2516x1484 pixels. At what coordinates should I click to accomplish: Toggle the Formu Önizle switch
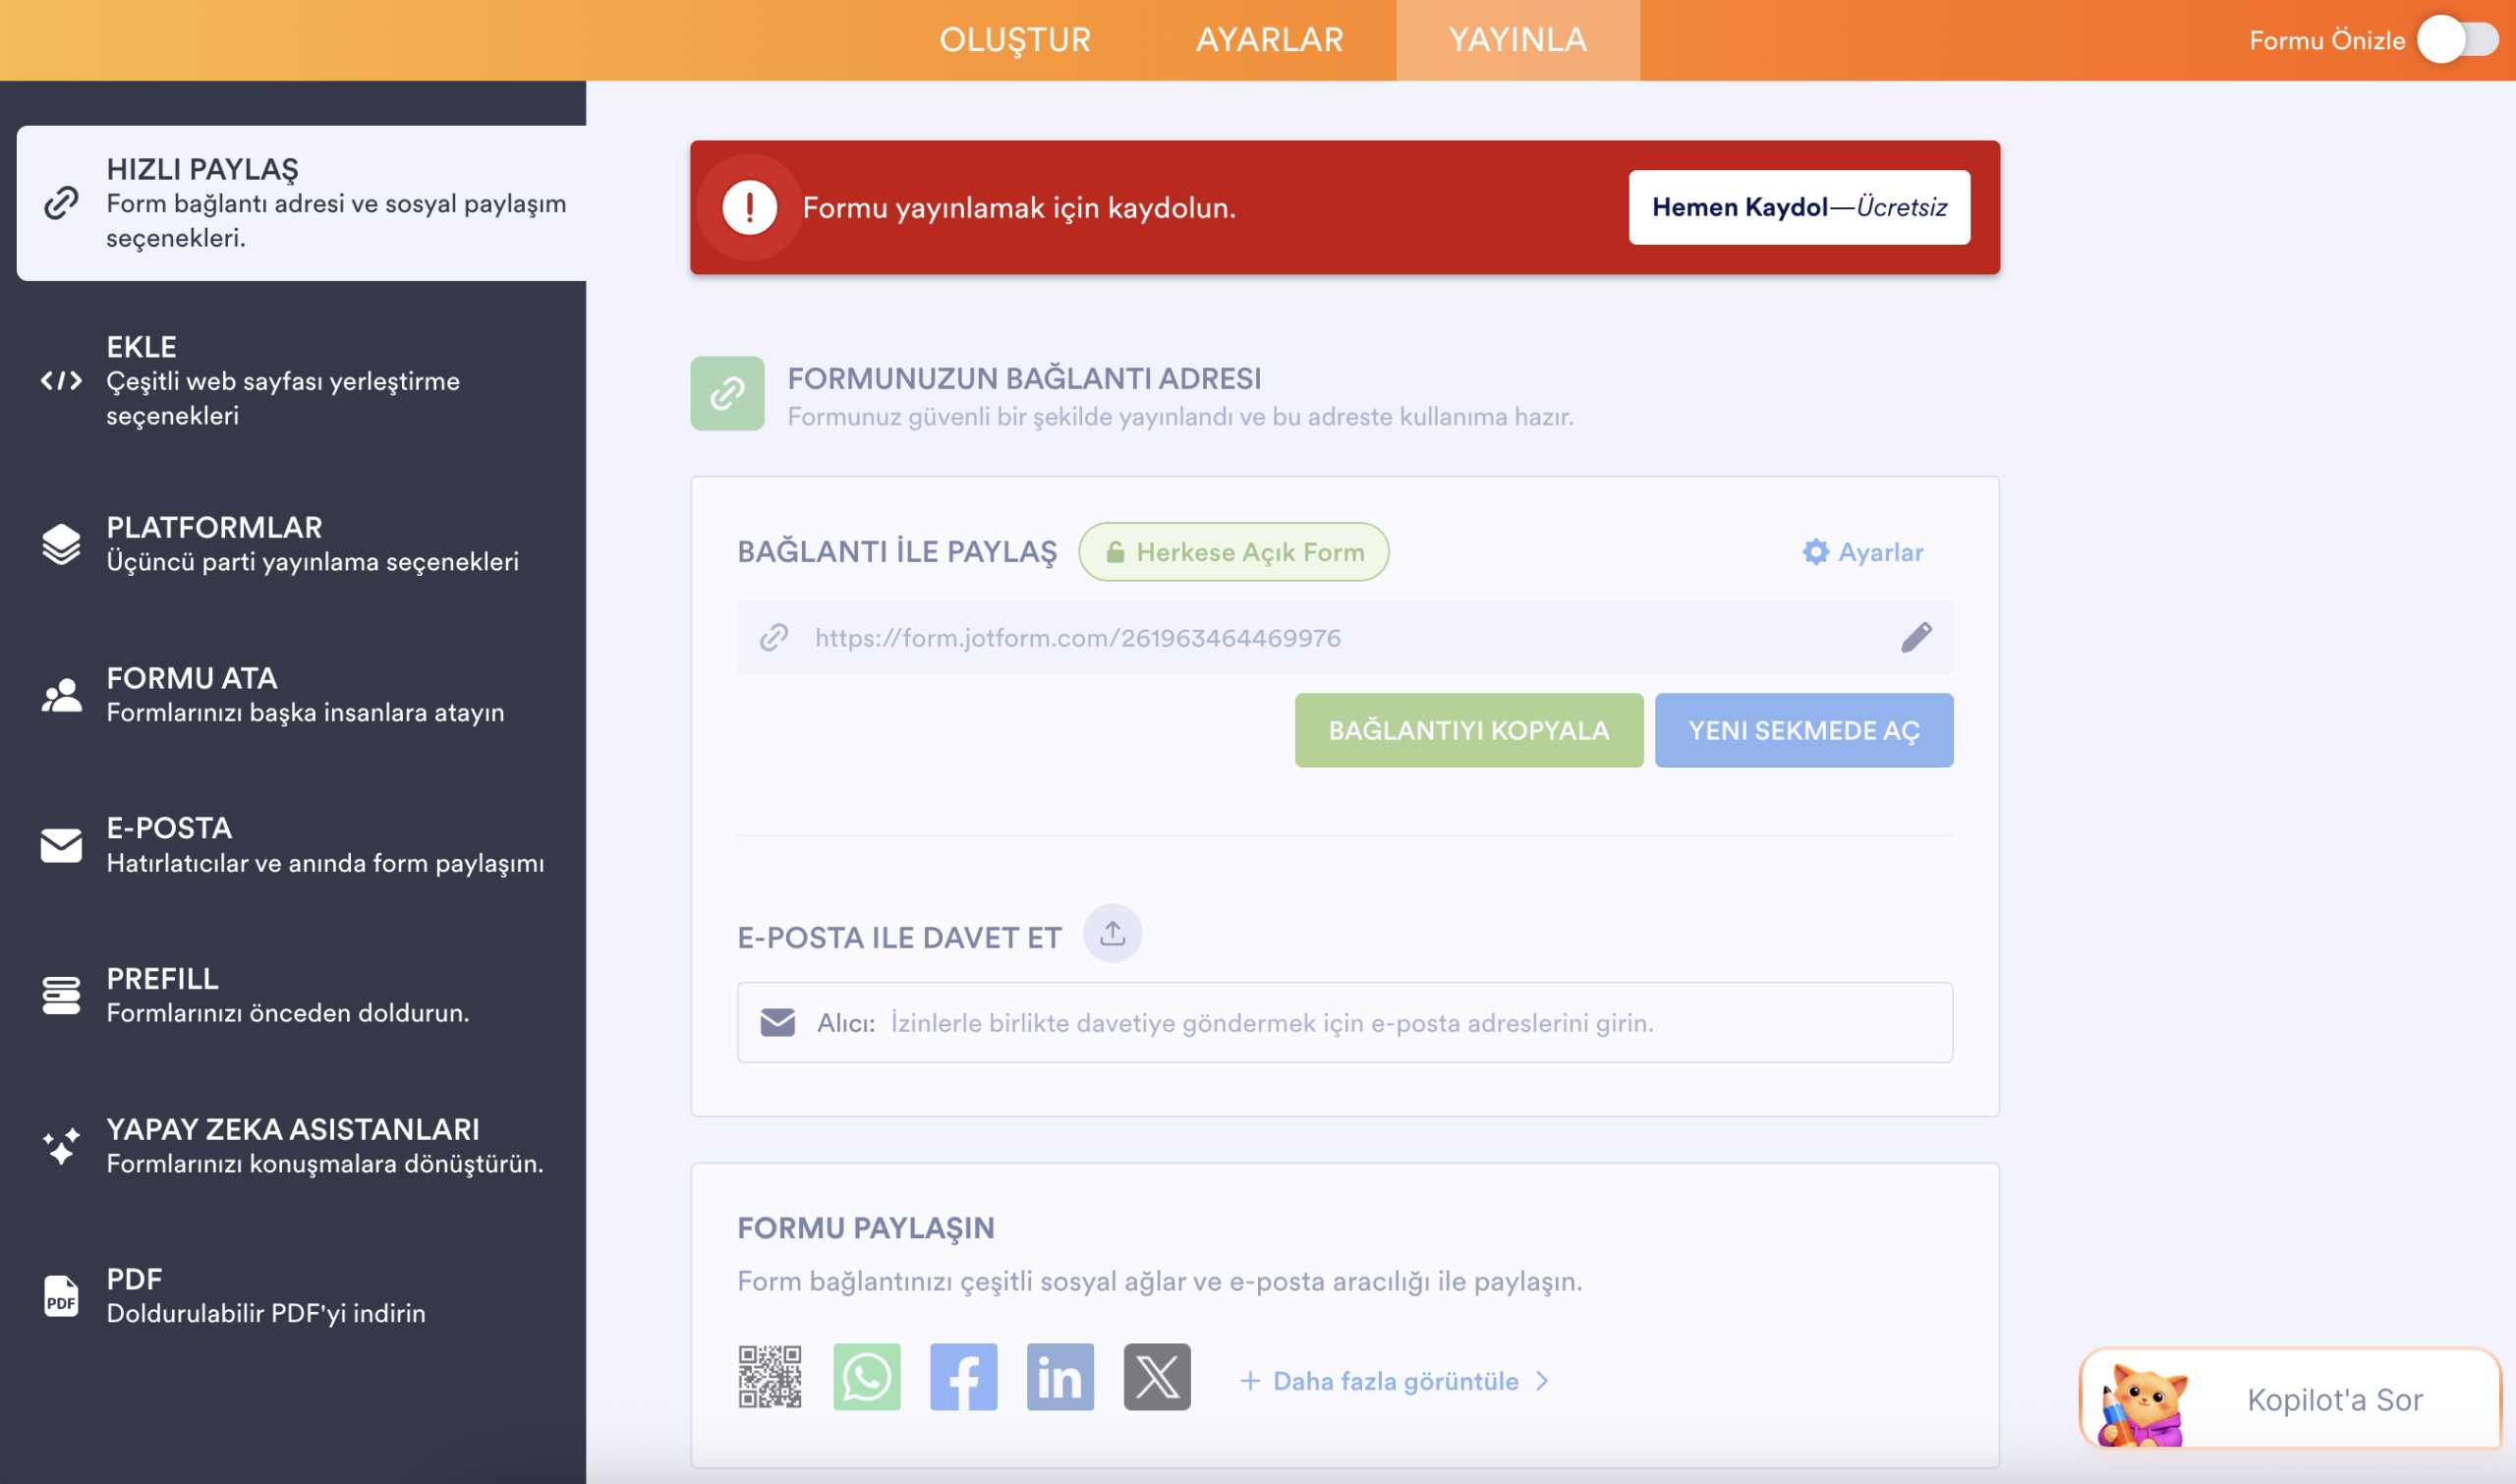(2457, 40)
